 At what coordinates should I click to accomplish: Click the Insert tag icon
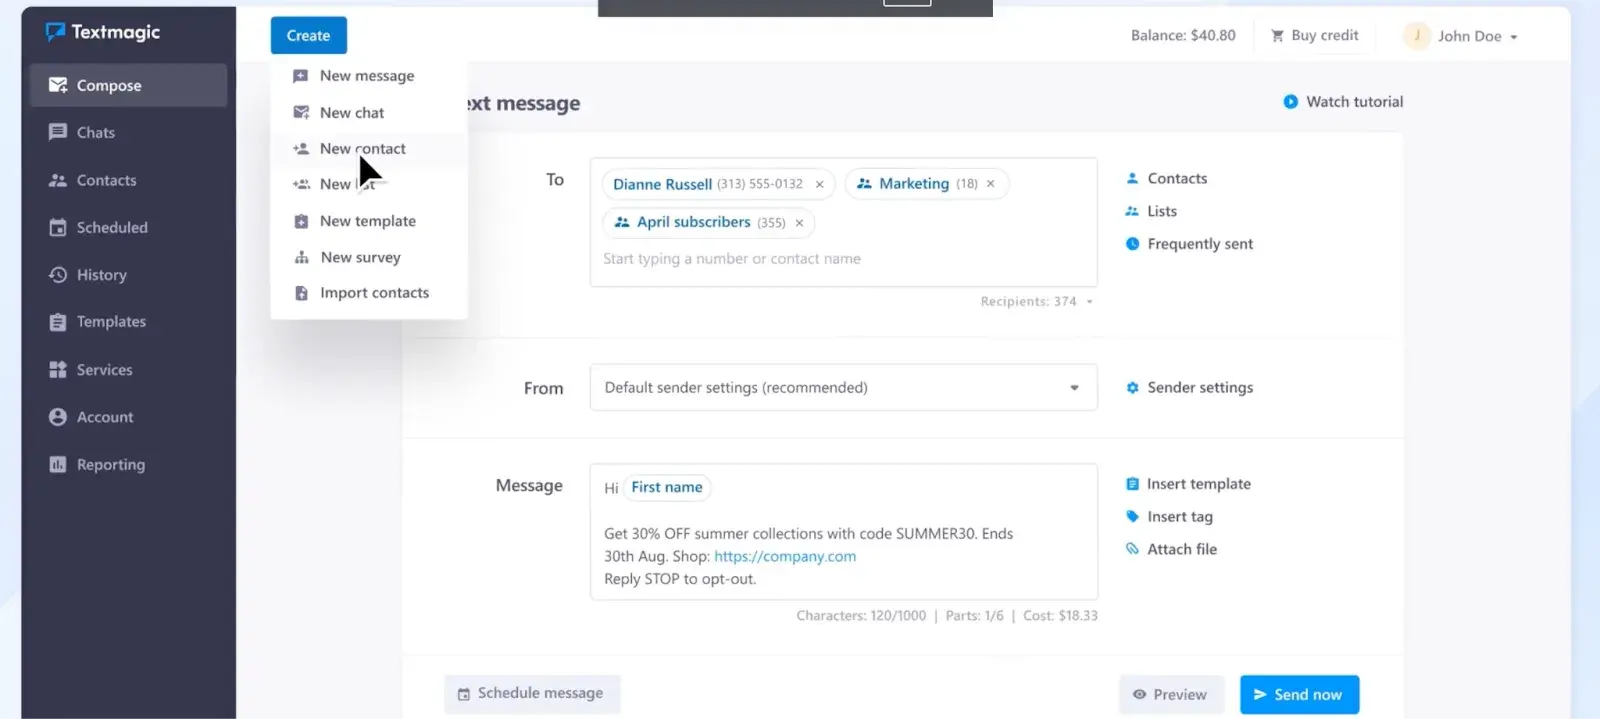click(1132, 516)
